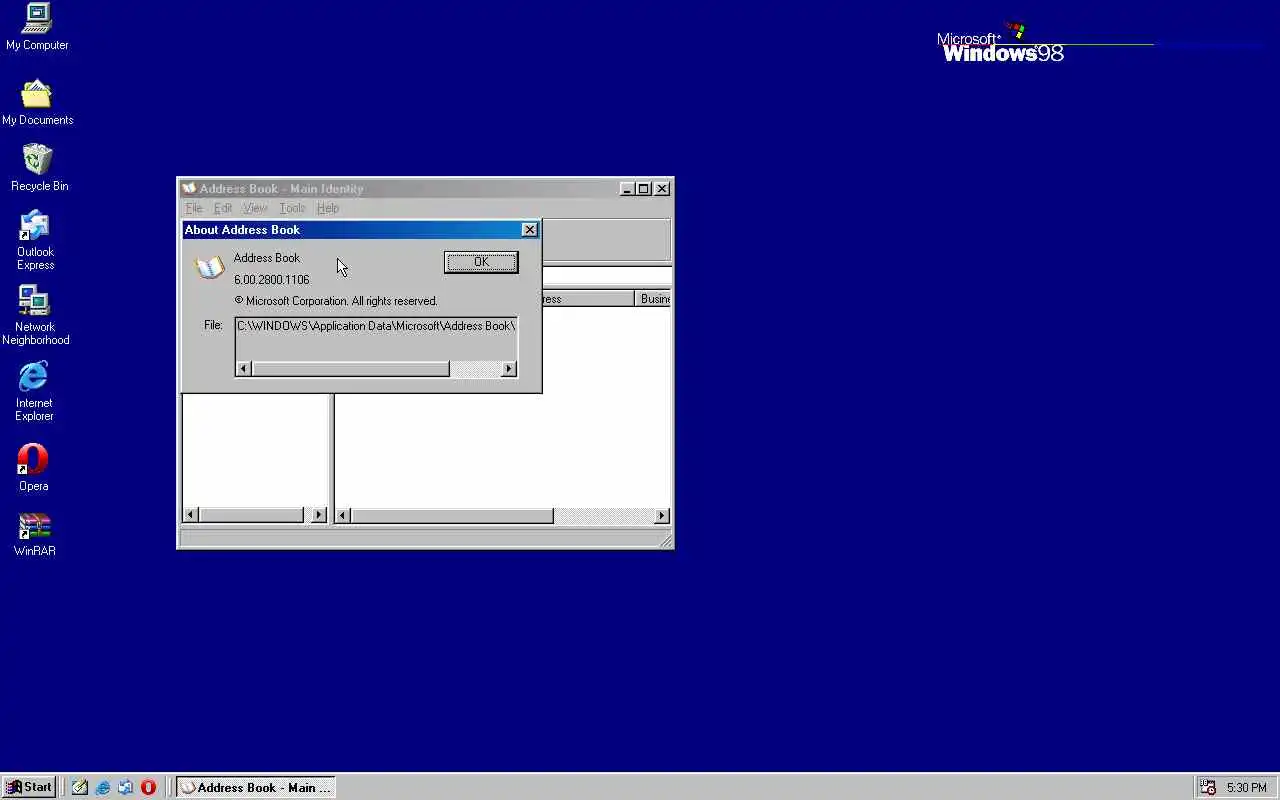Open the Help menu in Address Book
Screen dimensions: 1280x800
[x=328, y=208]
